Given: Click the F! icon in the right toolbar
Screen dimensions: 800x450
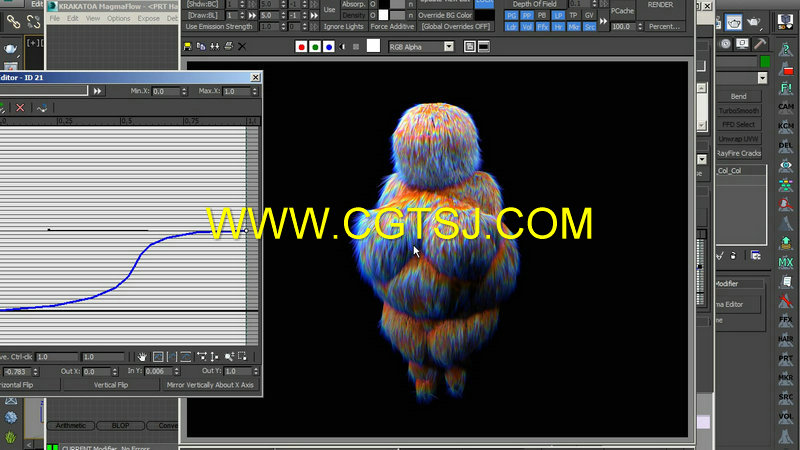Looking at the screenshot, I should pyautogui.click(x=786, y=88).
